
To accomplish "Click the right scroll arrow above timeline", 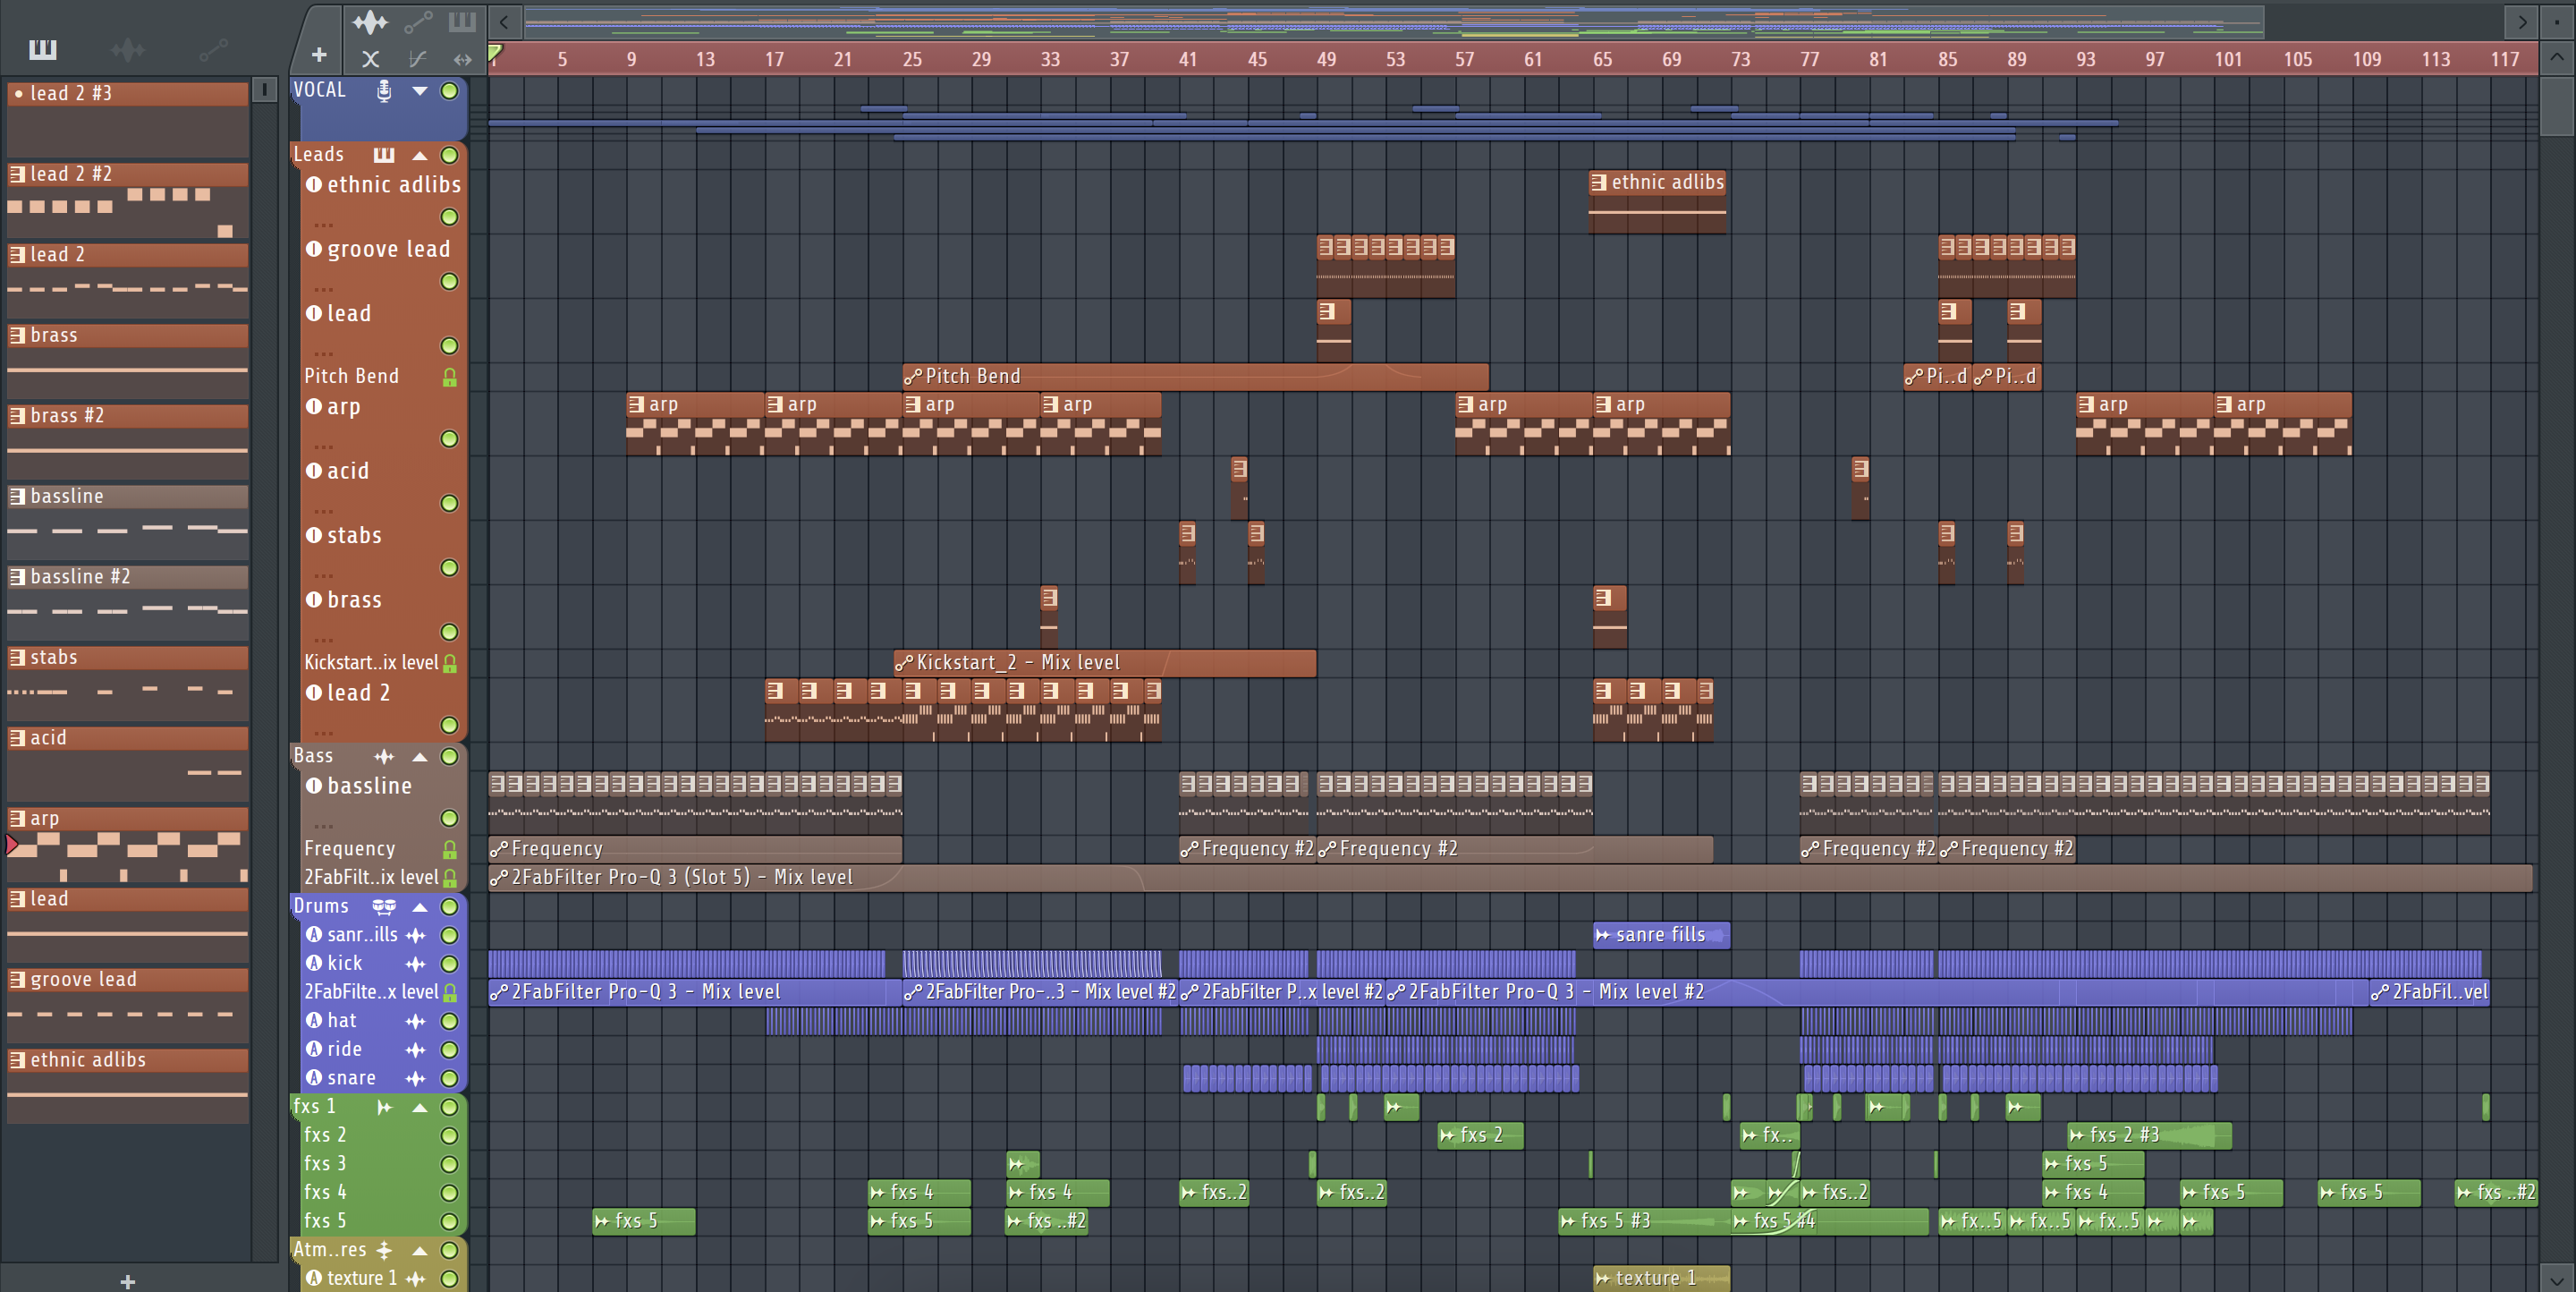I will [x=2523, y=21].
